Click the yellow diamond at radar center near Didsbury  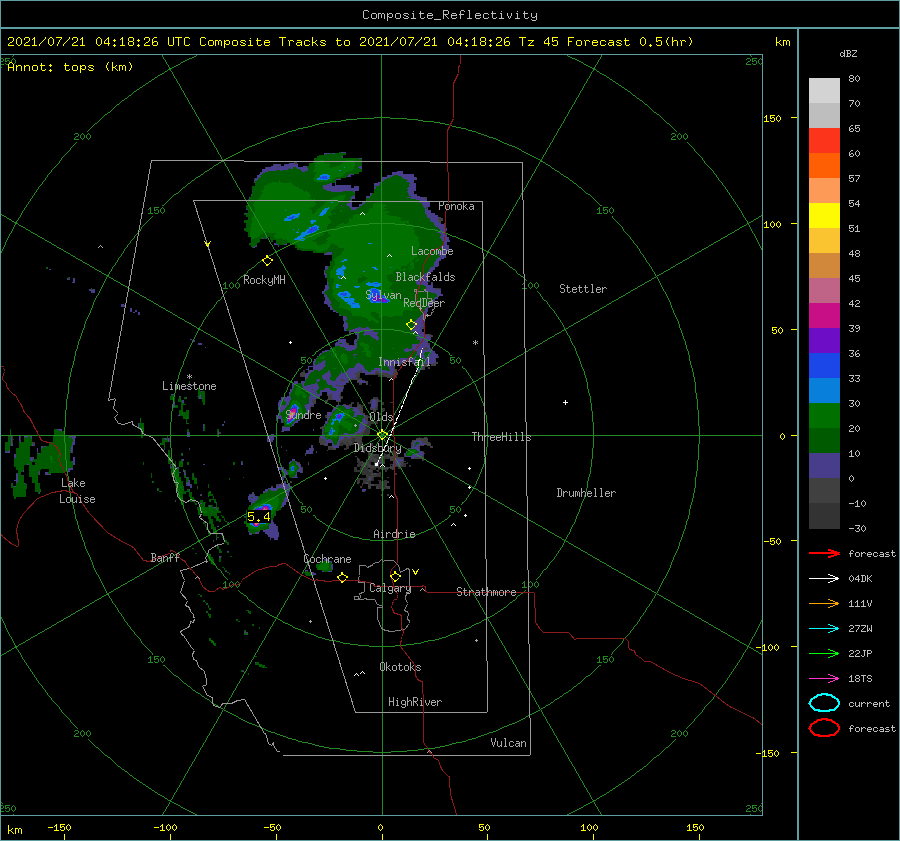pos(382,435)
